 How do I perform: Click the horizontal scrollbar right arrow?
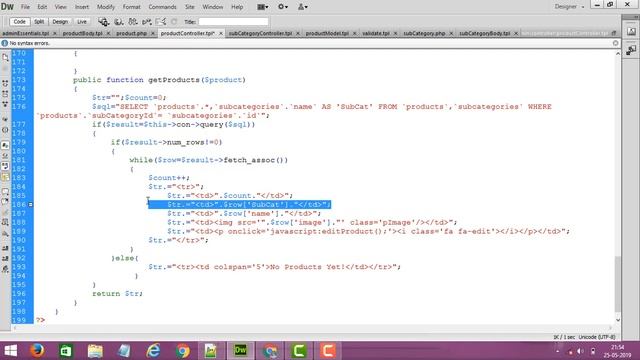(x=611, y=328)
